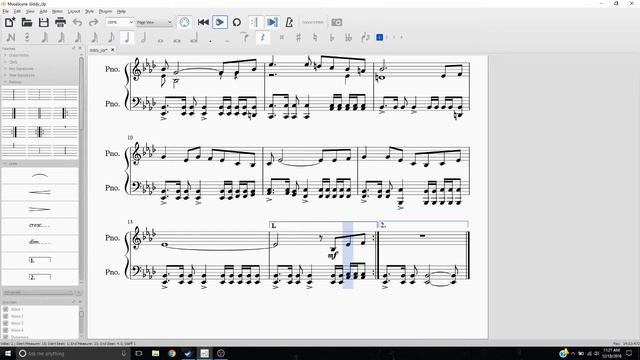Create a new score
640x360 pixels.
[x=10, y=22]
